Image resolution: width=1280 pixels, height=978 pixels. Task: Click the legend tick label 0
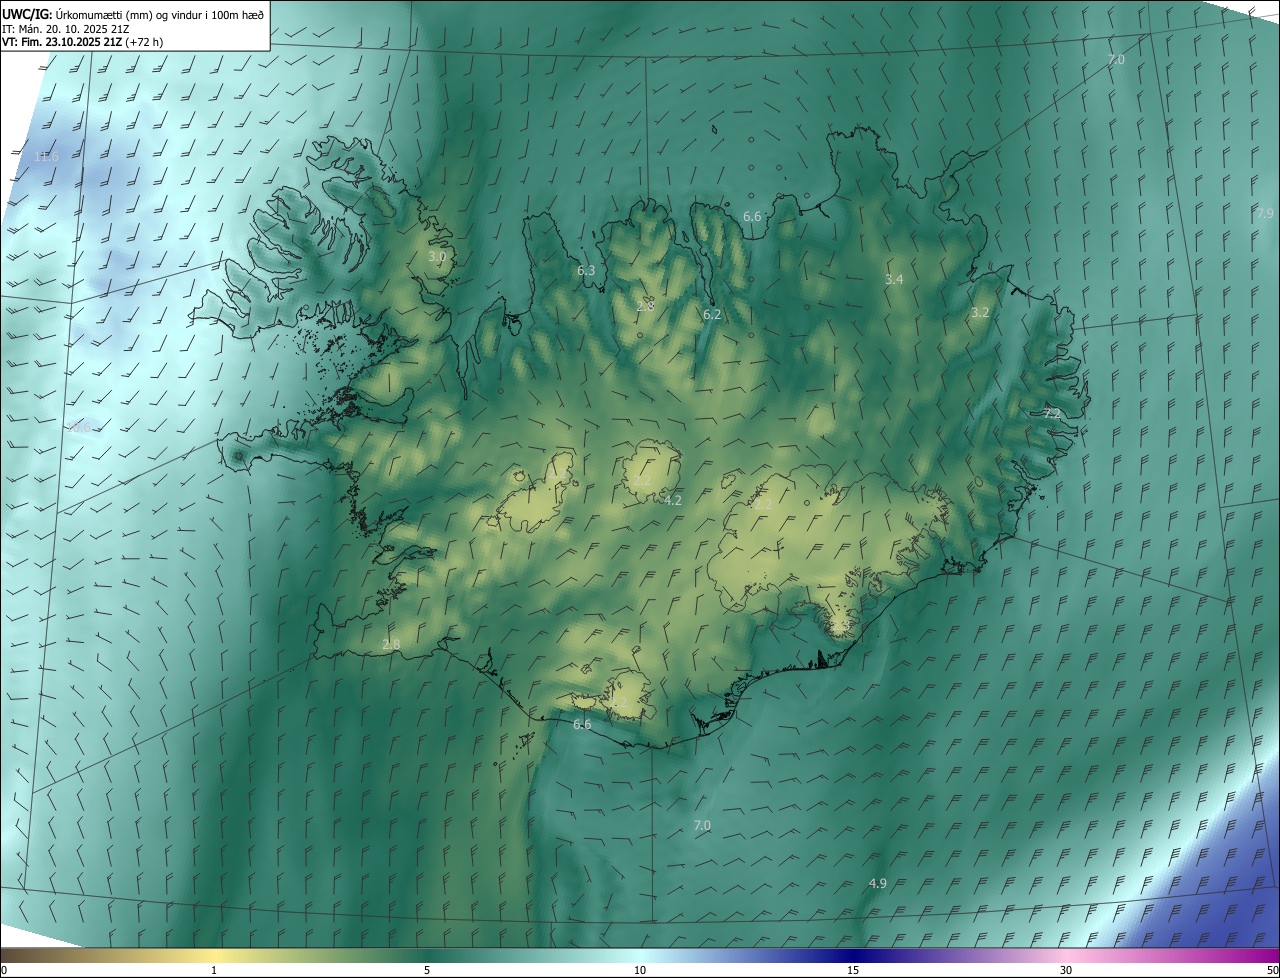[4, 970]
